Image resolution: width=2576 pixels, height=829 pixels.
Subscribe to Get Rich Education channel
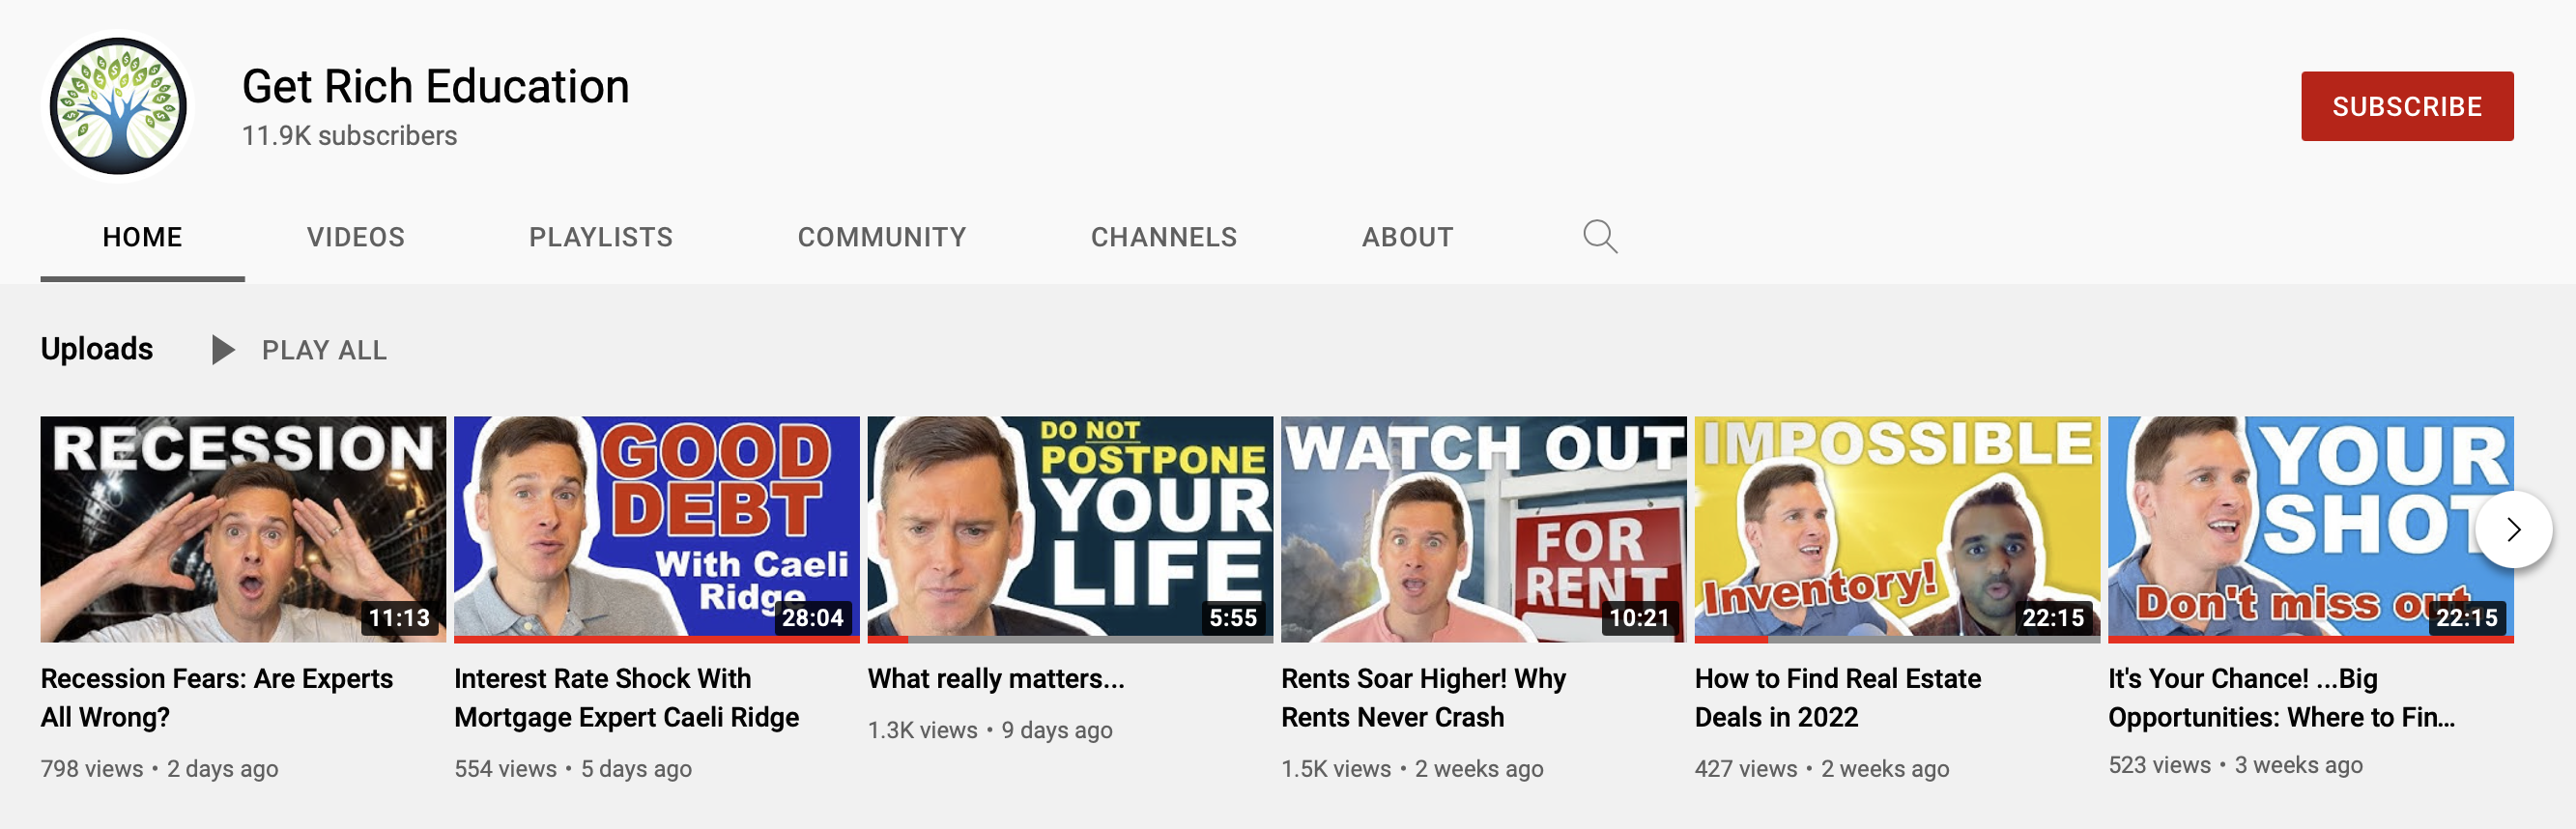coord(2406,106)
